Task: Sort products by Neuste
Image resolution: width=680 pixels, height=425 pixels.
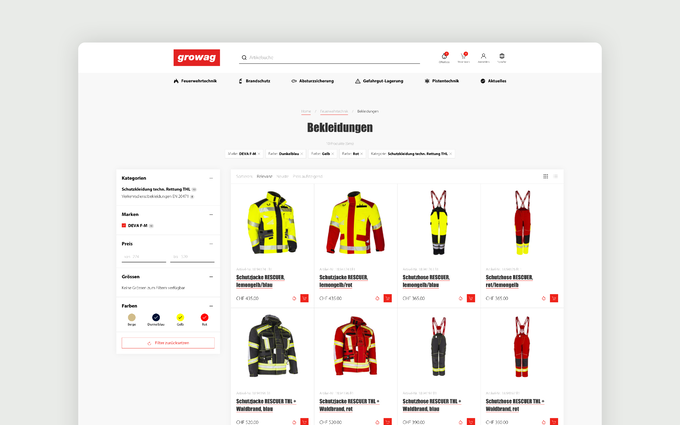Action: click(283, 177)
